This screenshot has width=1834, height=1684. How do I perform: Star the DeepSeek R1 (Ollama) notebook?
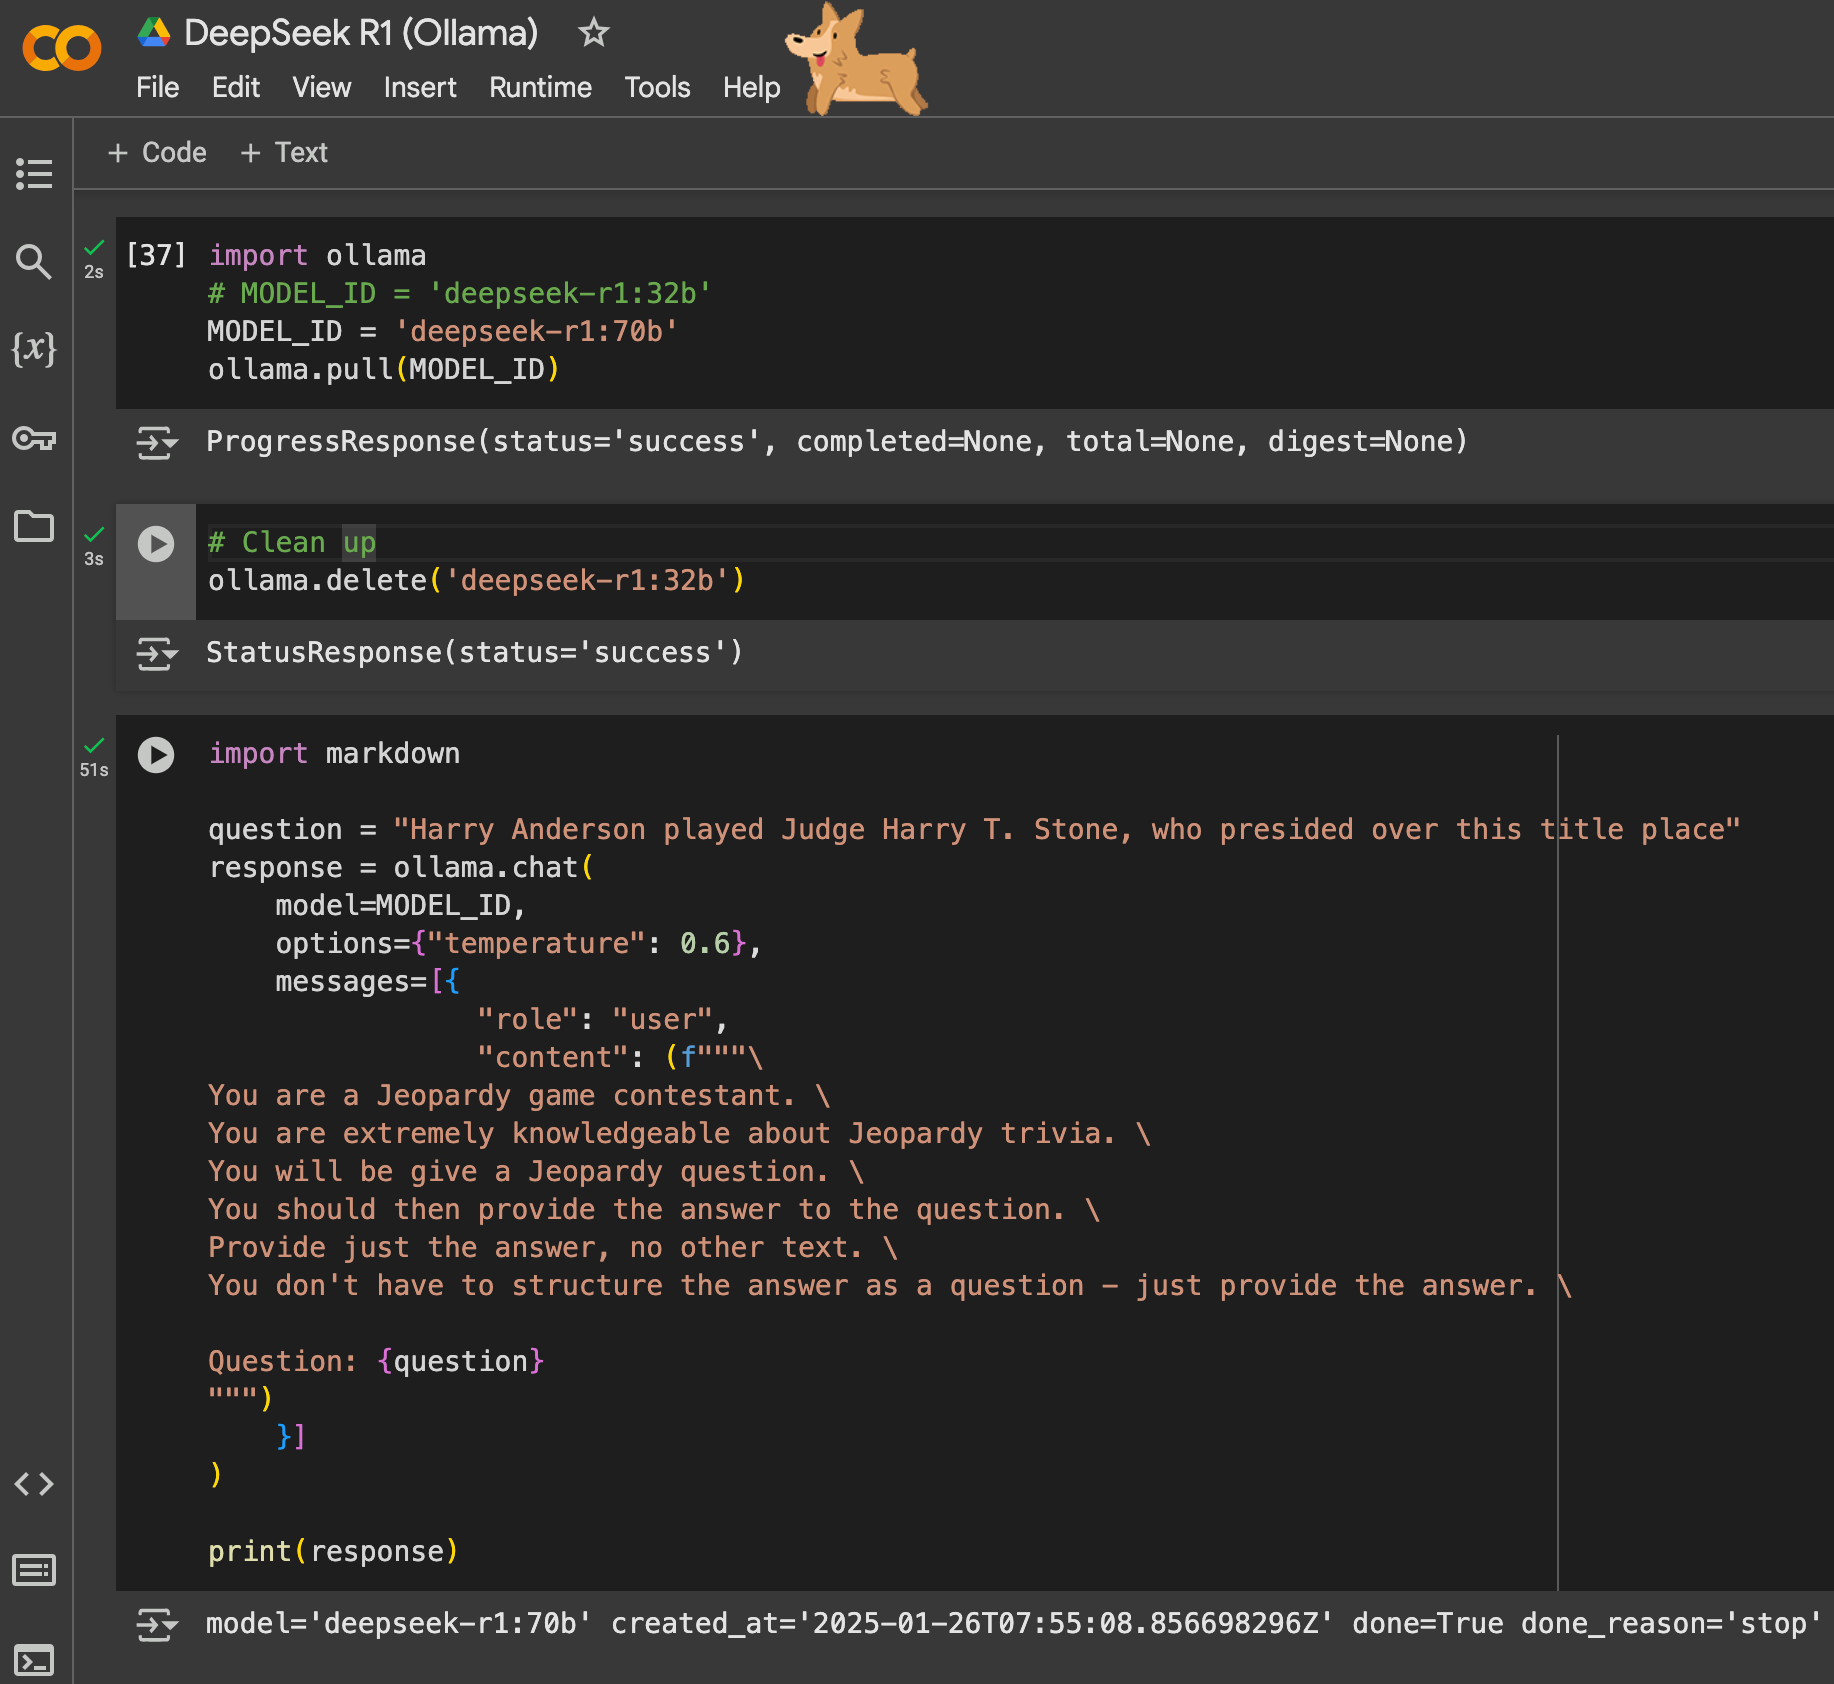coord(594,33)
